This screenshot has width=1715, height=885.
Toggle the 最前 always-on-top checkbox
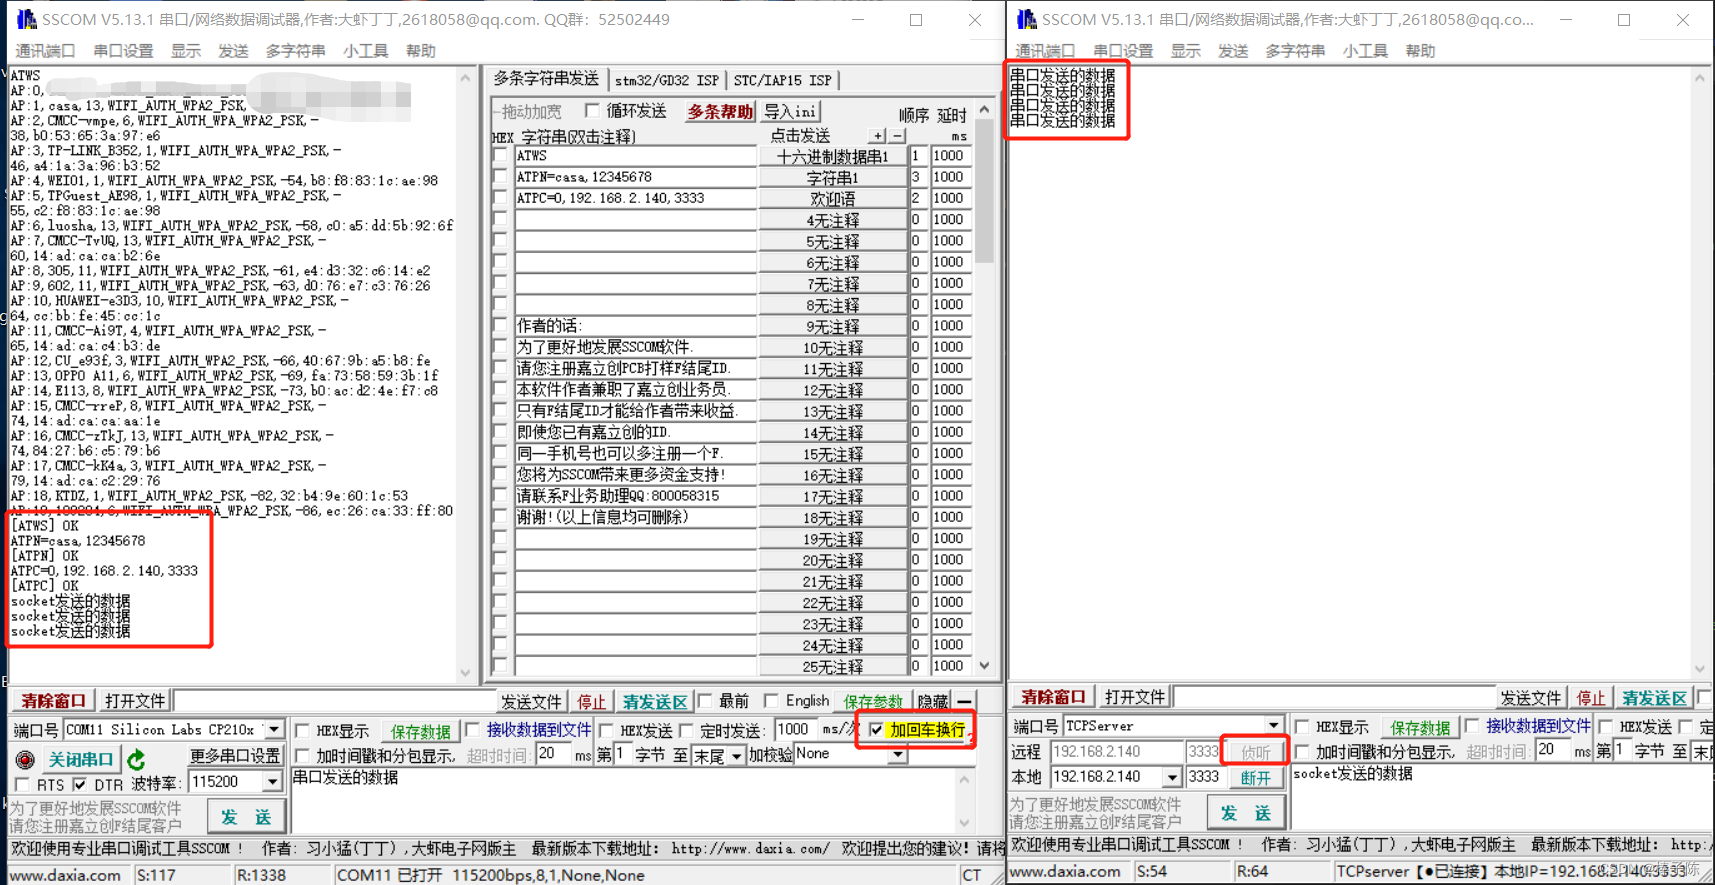coord(705,701)
